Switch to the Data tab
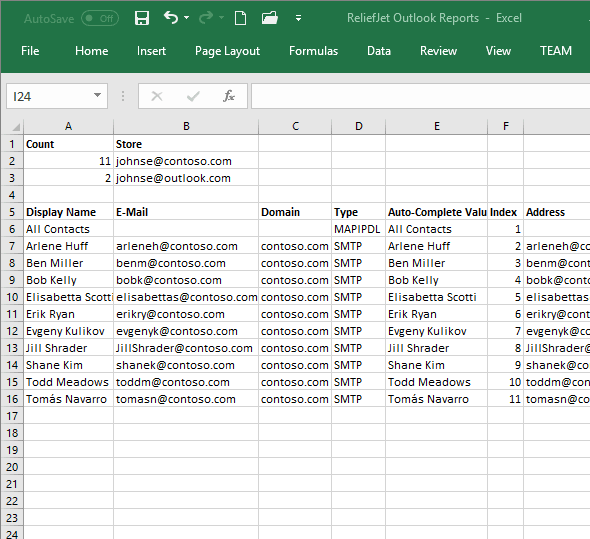 pos(379,51)
